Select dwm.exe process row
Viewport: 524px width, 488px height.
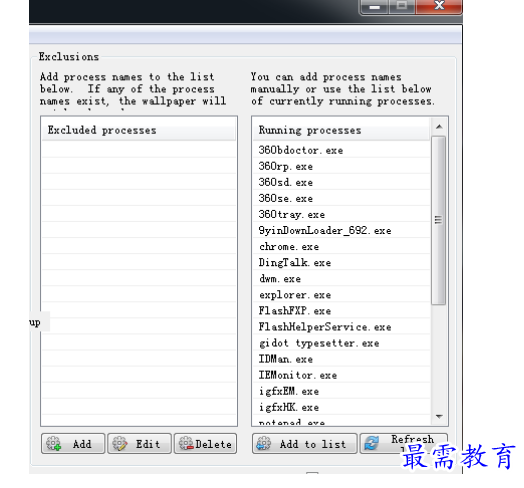[x=342, y=279]
